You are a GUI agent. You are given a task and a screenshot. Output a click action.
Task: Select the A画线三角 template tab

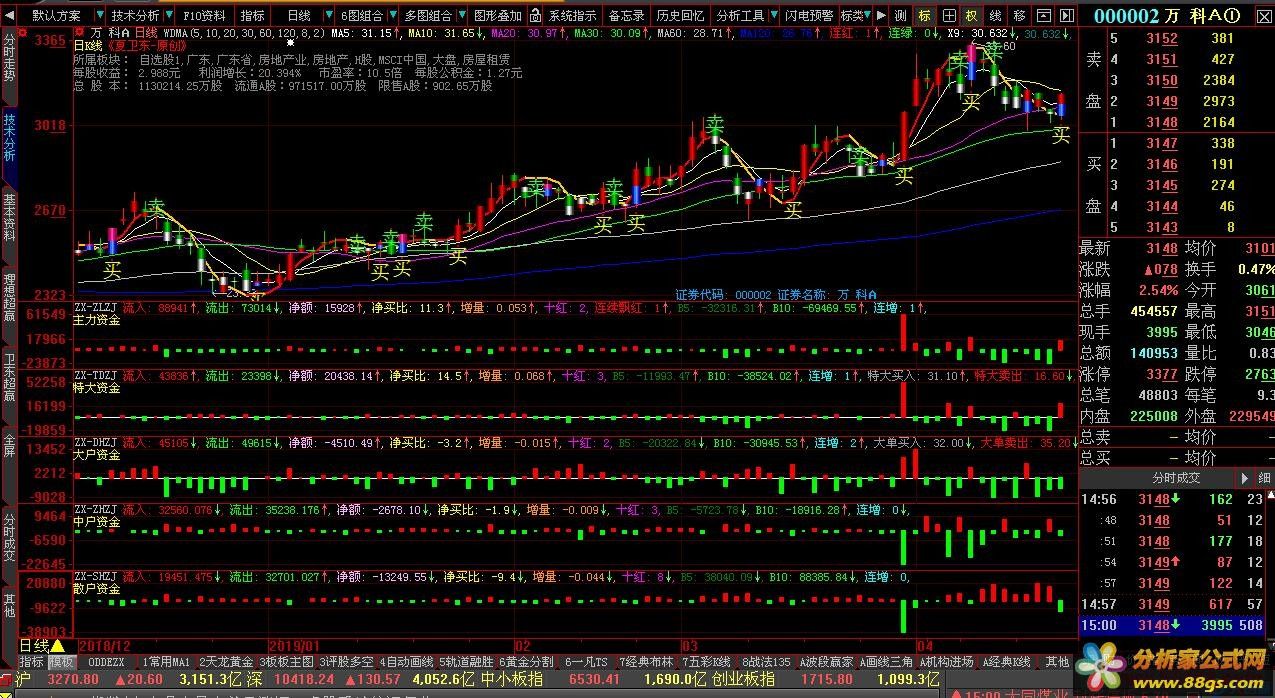pos(886,662)
